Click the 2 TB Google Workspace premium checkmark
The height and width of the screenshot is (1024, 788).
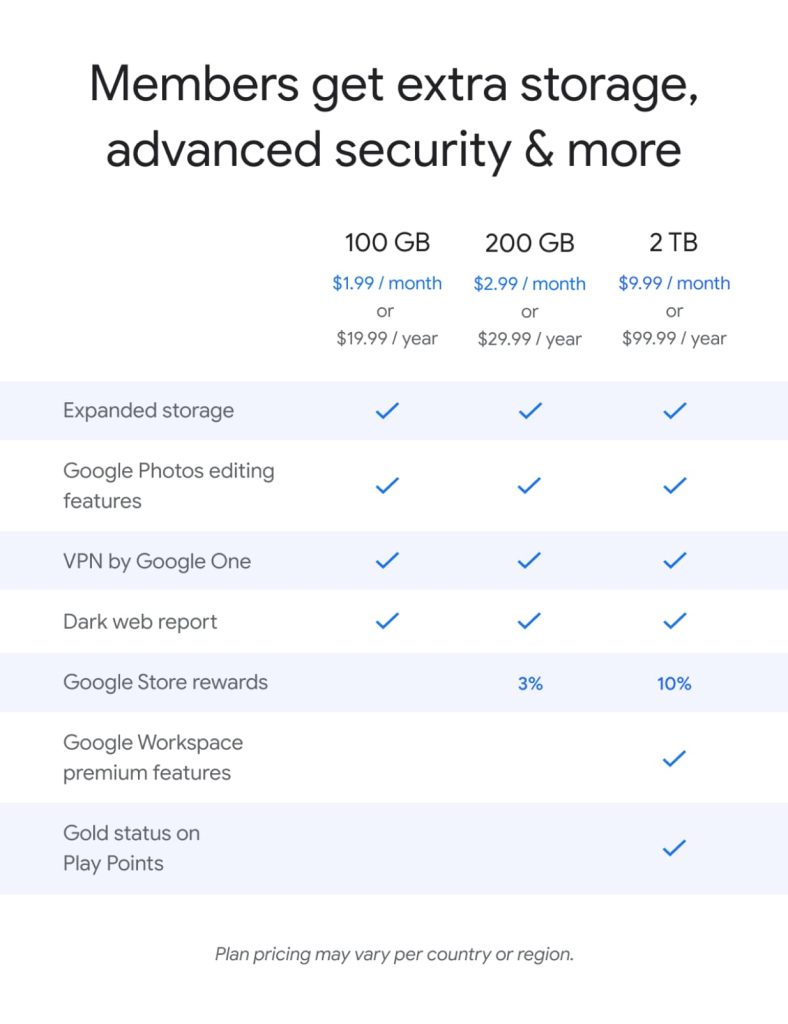(675, 758)
